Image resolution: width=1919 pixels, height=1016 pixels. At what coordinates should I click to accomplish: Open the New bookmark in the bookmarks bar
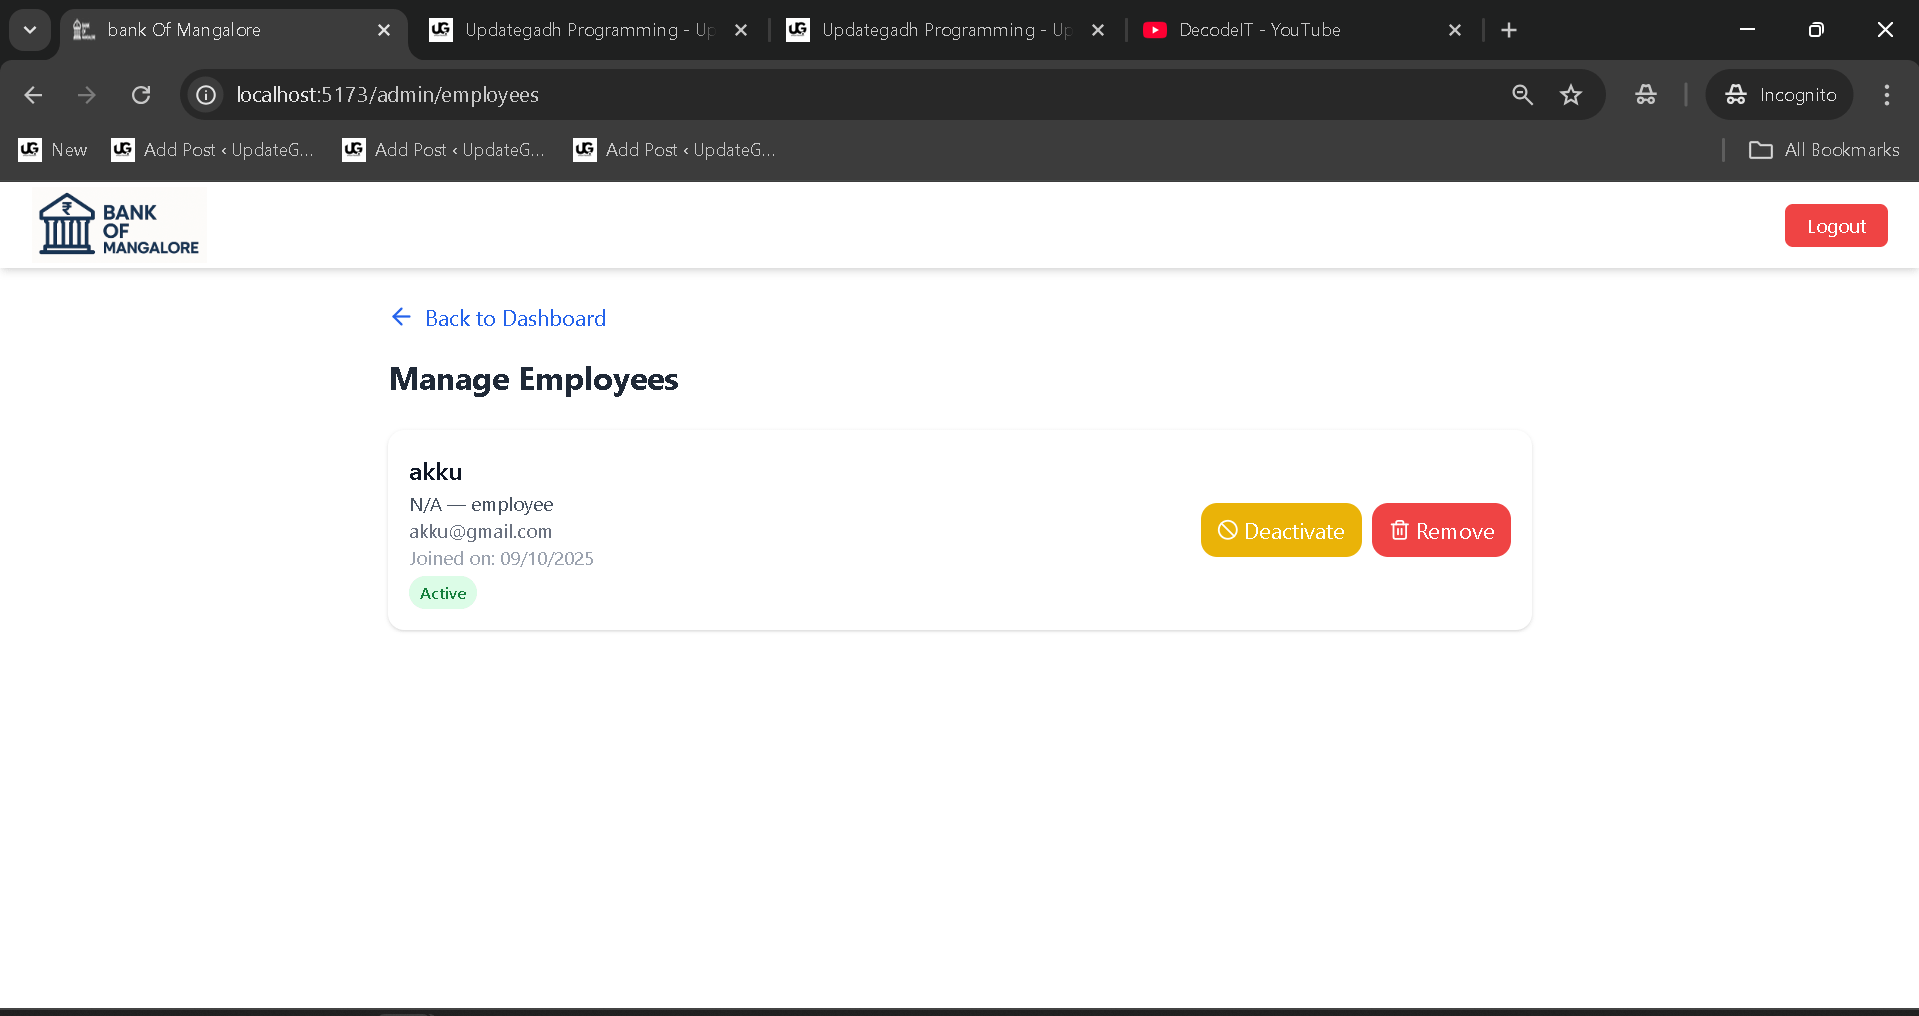pyautogui.click(x=53, y=150)
